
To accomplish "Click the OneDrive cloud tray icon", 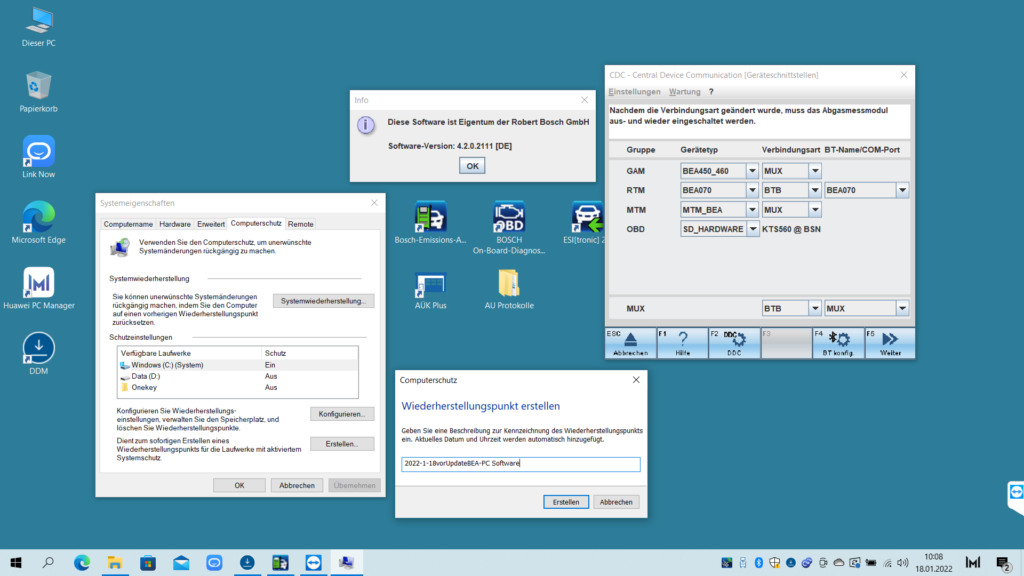I will 839,562.
